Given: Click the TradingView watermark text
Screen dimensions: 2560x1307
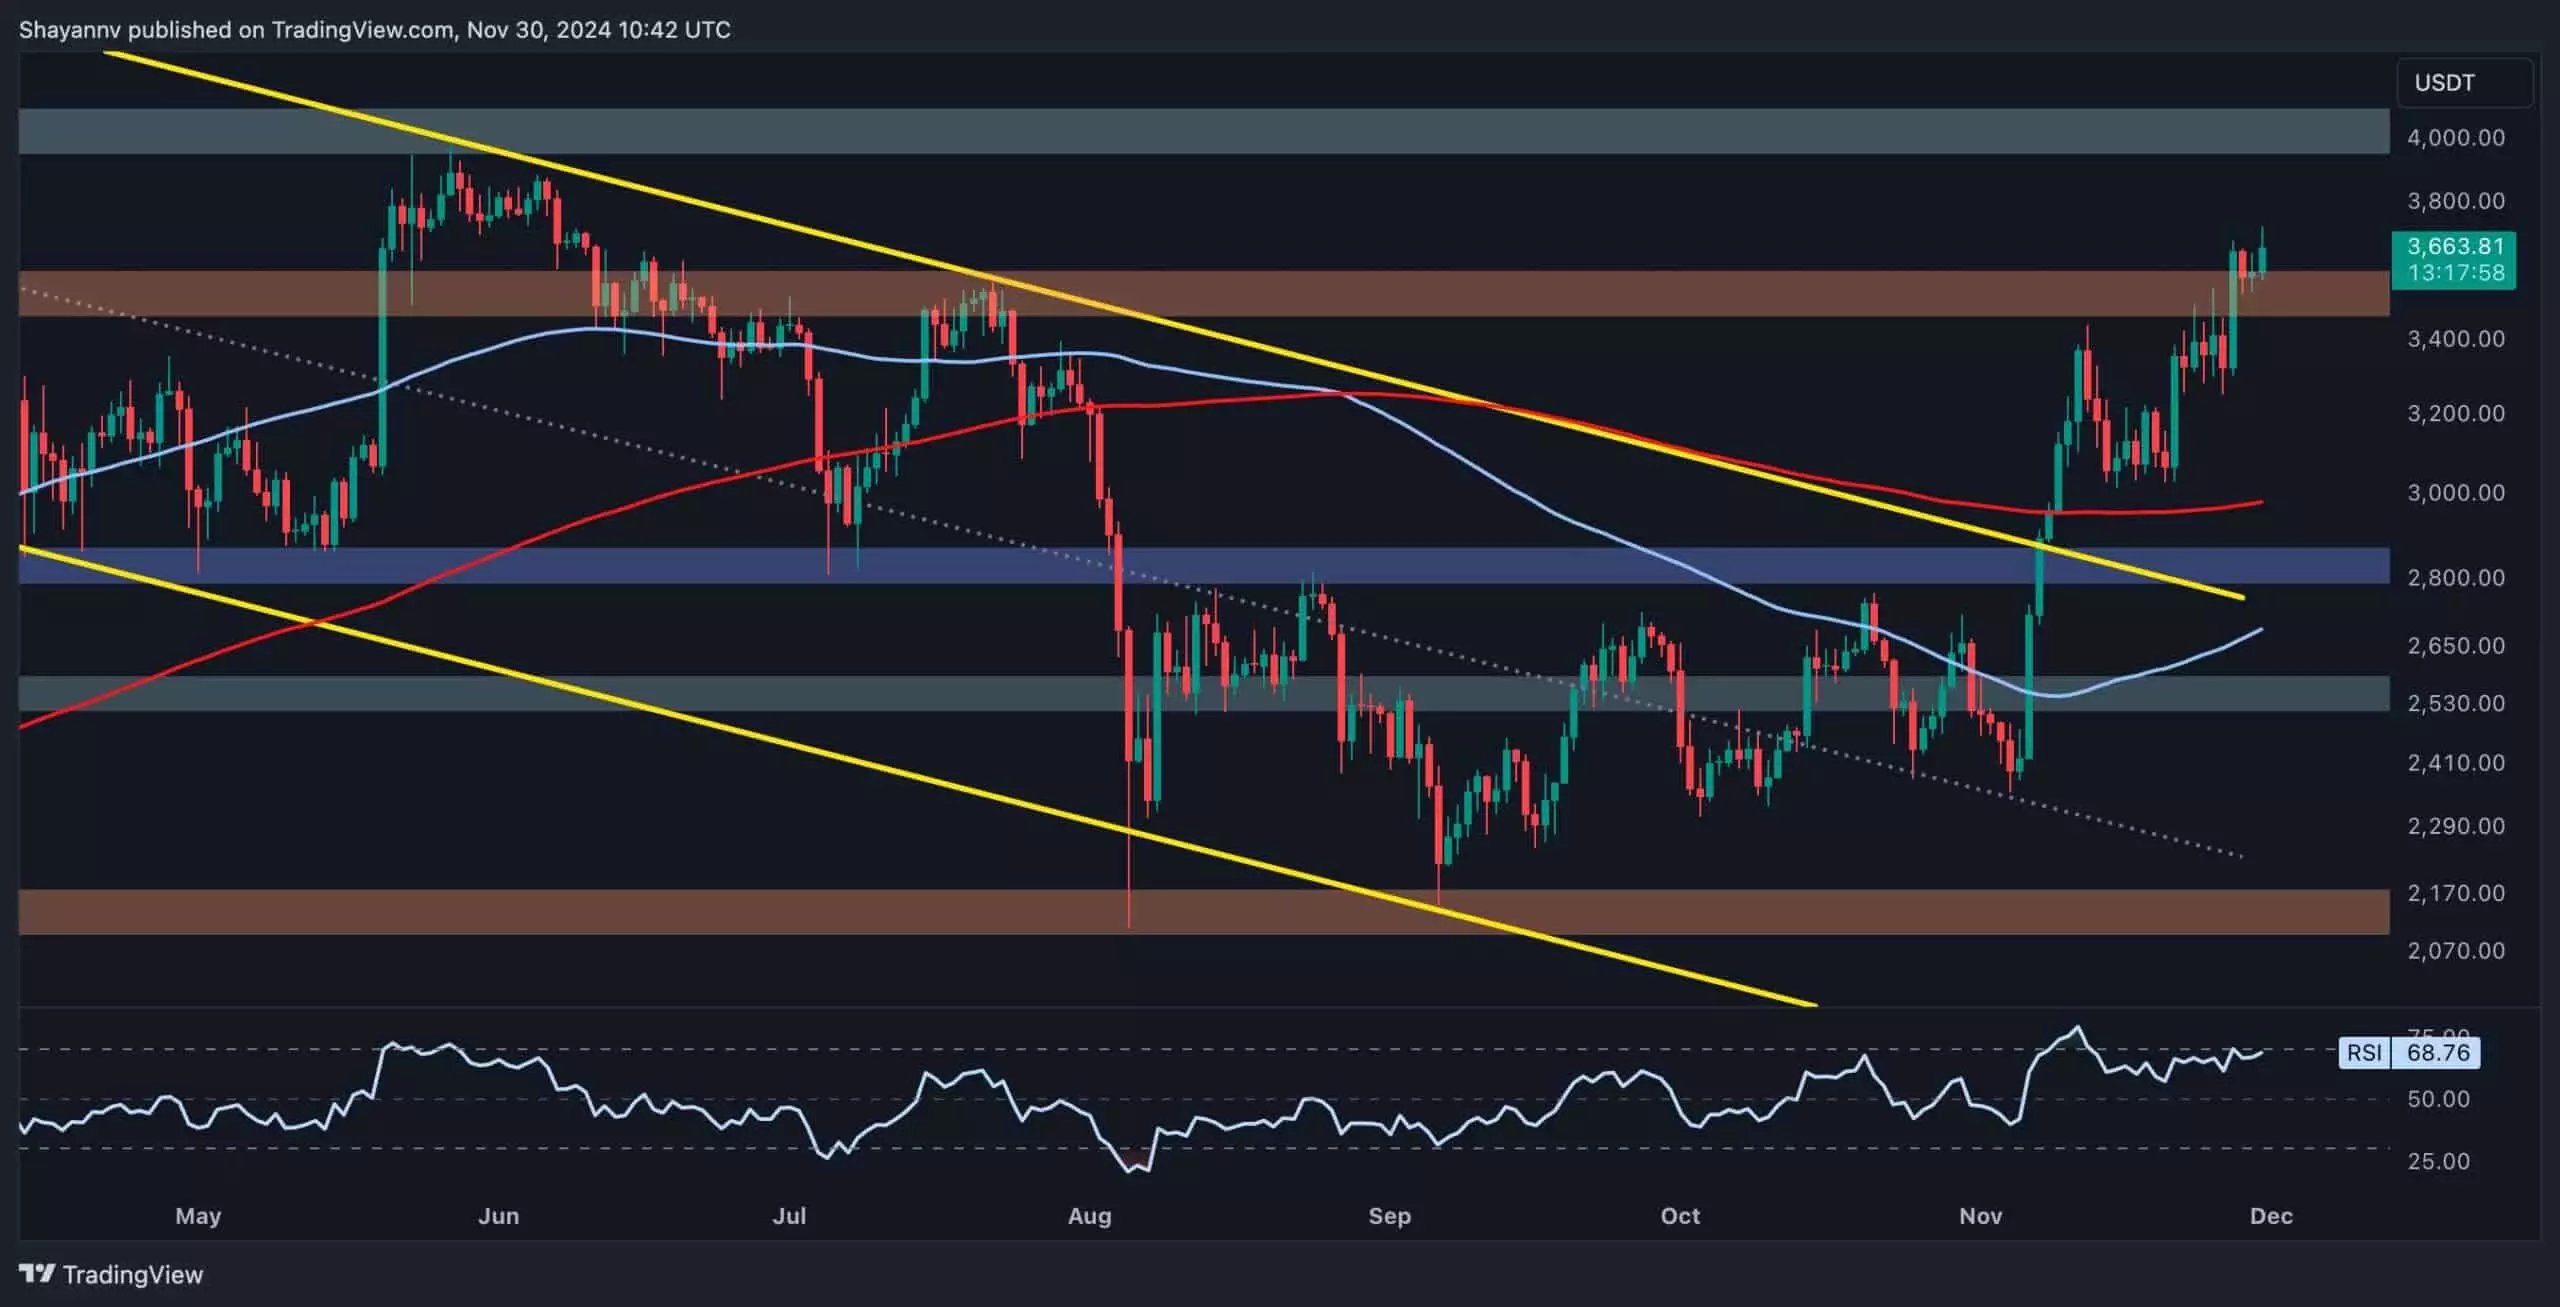Looking at the screenshot, I should (x=133, y=1274).
